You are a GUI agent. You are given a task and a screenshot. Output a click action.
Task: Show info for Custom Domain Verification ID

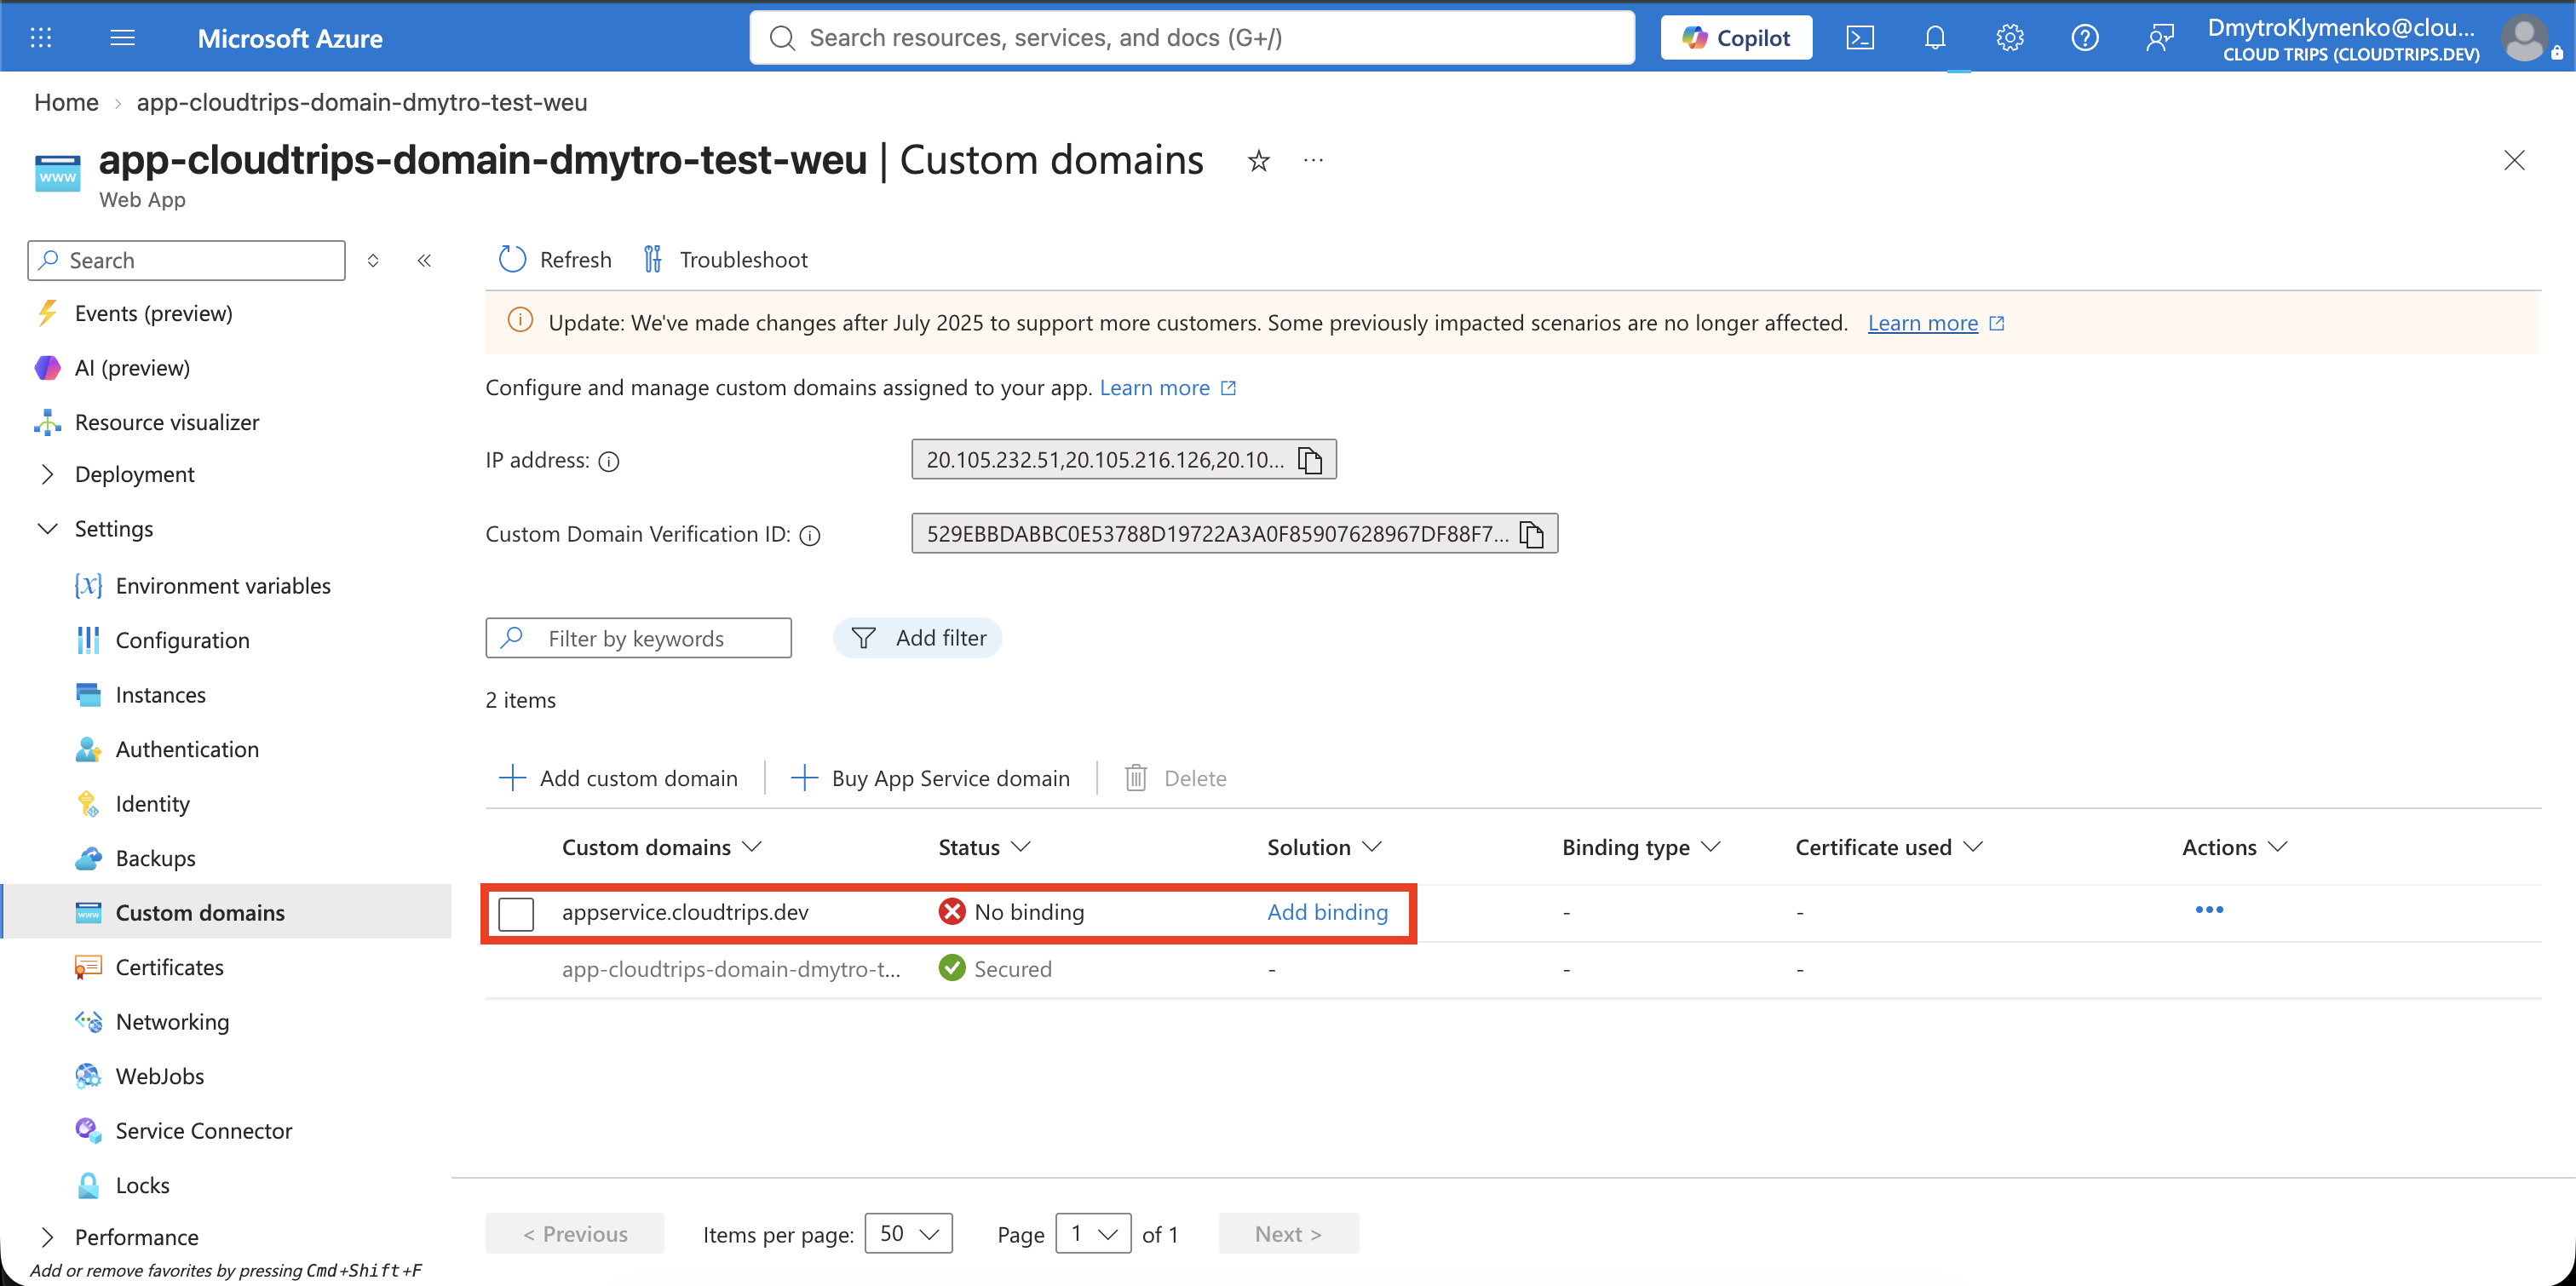(810, 535)
